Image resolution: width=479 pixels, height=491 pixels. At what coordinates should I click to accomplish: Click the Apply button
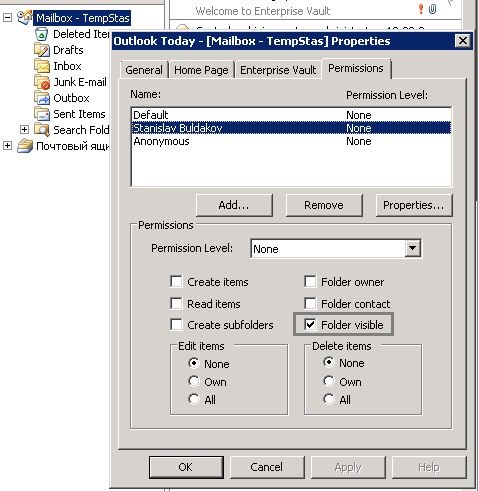click(348, 467)
